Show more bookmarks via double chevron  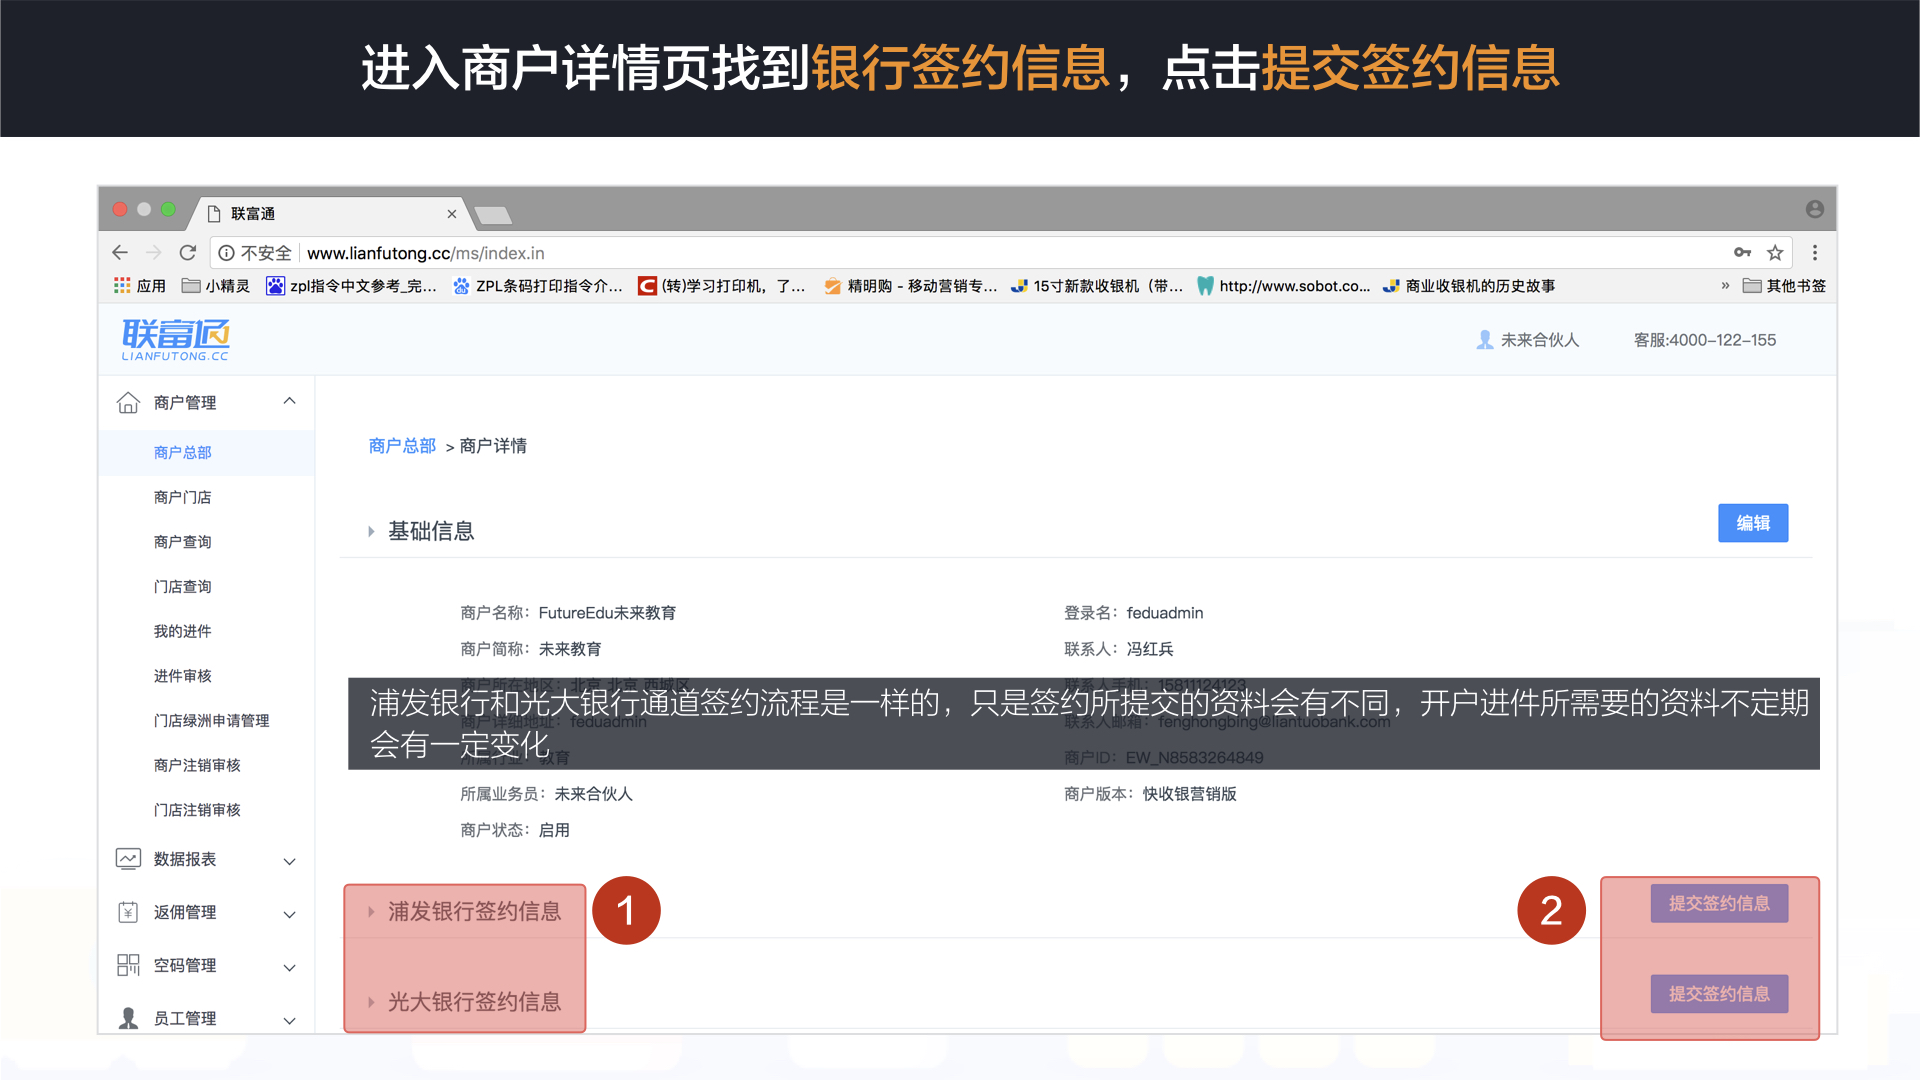(x=1725, y=286)
